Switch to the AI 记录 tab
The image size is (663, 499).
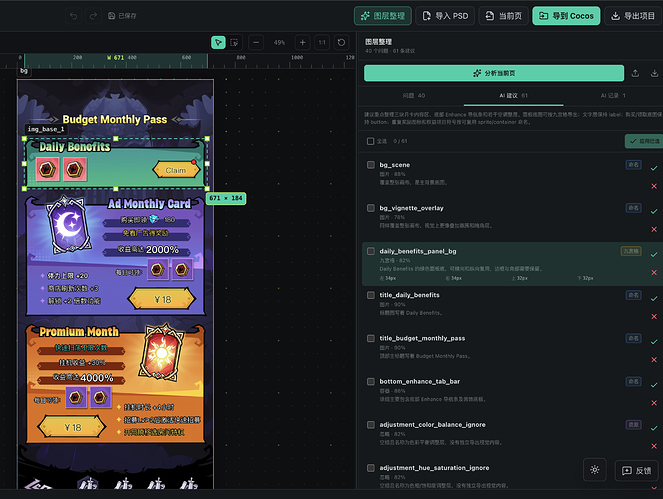pyautogui.click(x=613, y=96)
